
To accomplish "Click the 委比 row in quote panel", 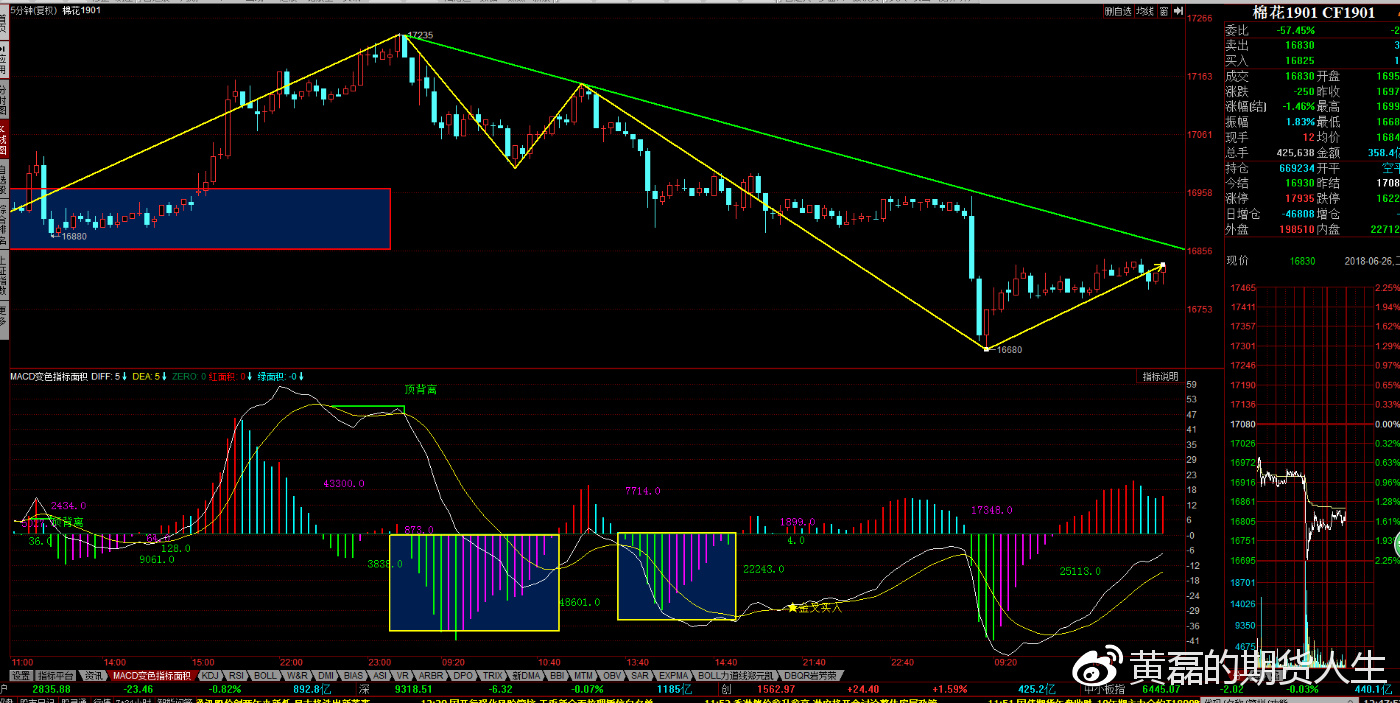I will click(1312, 30).
